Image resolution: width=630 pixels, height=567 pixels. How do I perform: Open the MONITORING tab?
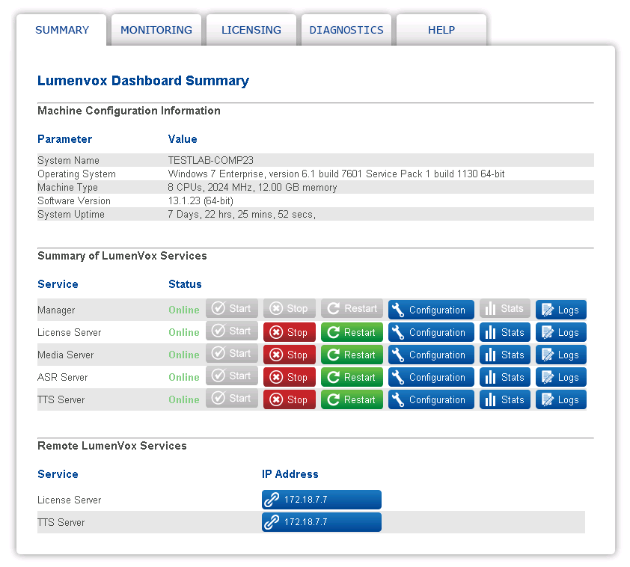[156, 30]
